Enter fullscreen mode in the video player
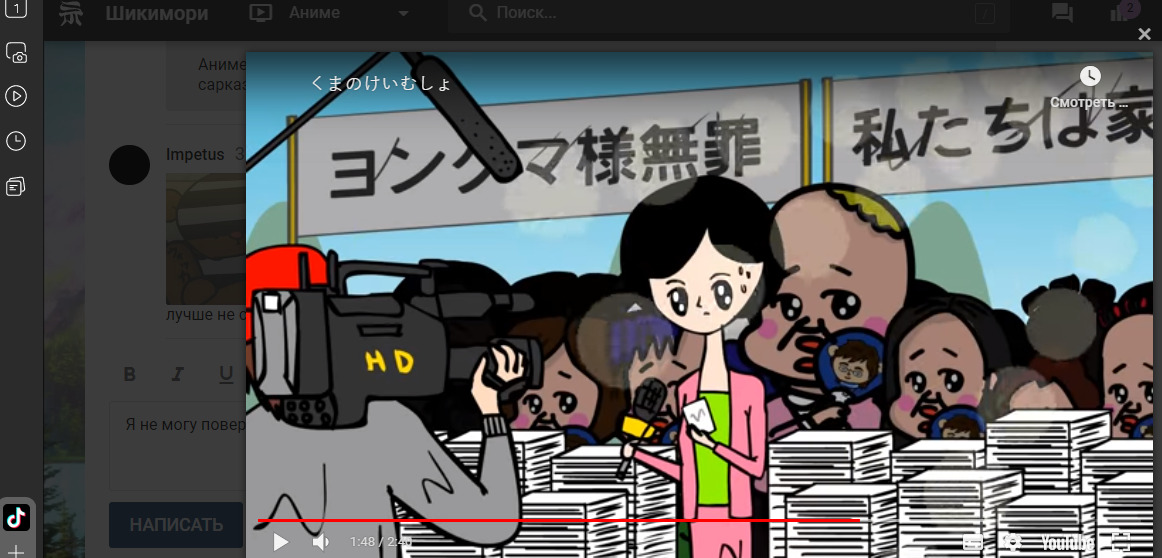 1121,542
